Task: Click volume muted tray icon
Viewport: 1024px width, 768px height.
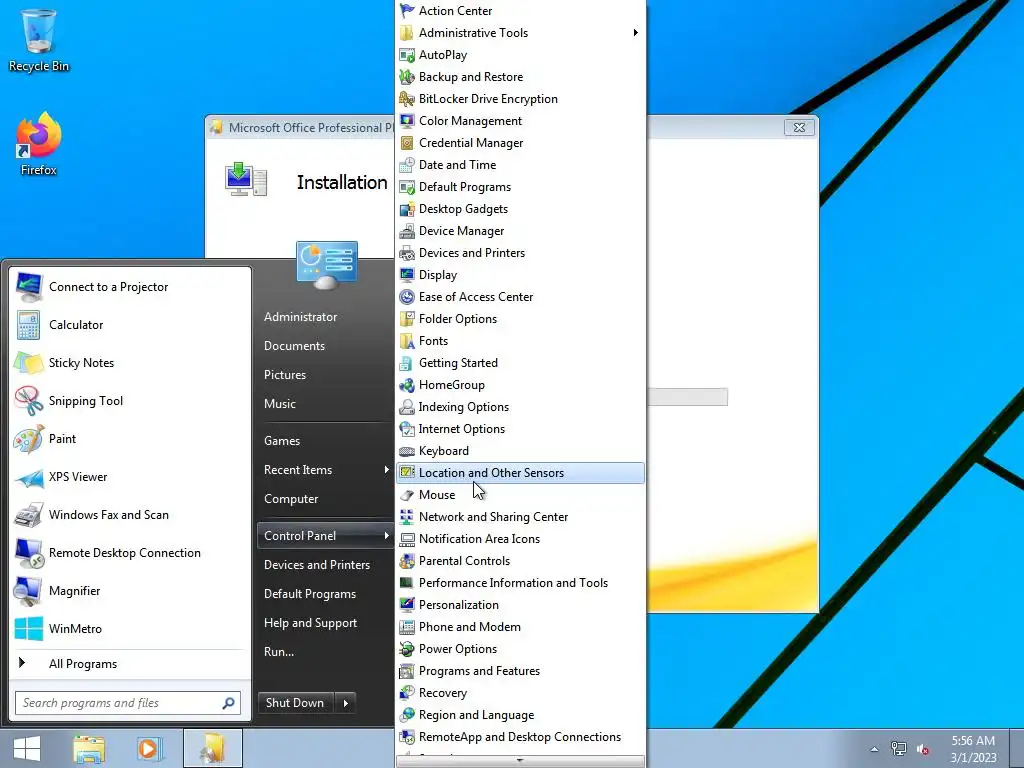Action: click(923, 749)
